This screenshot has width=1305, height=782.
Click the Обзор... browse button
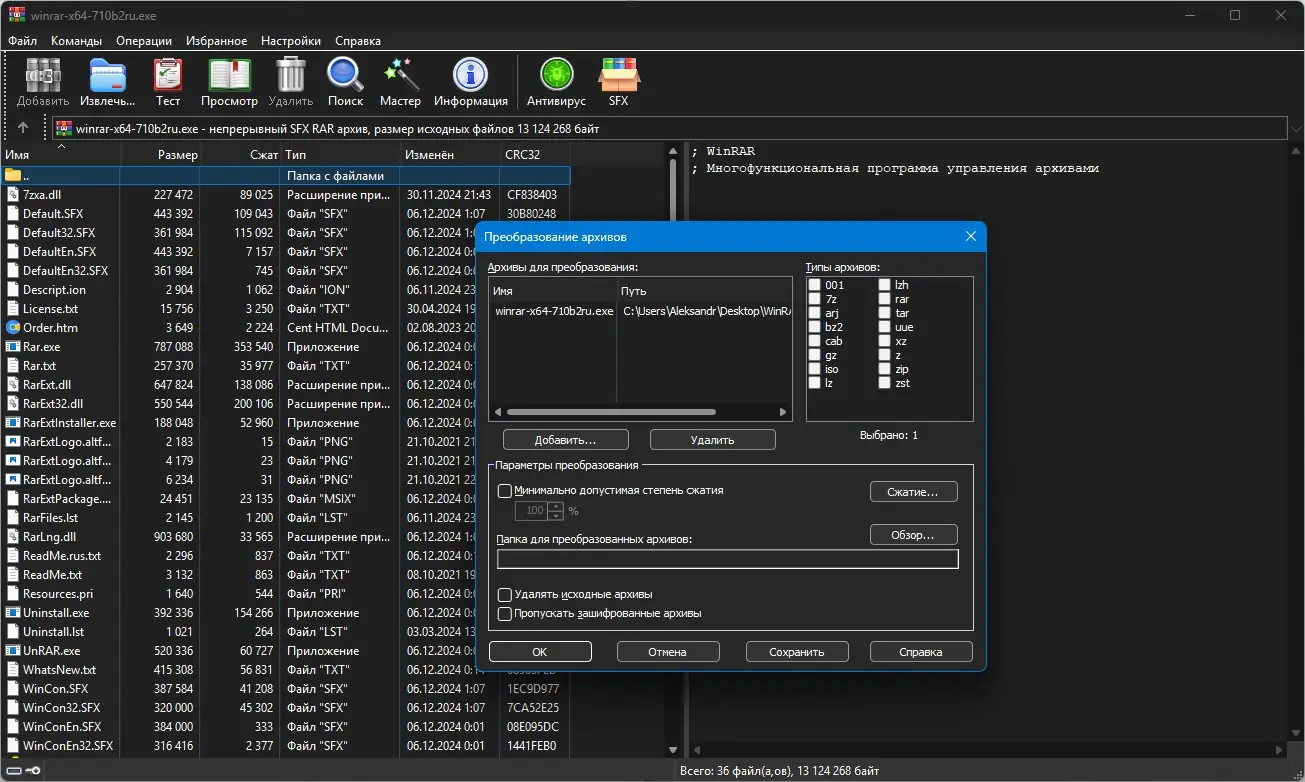click(913, 535)
